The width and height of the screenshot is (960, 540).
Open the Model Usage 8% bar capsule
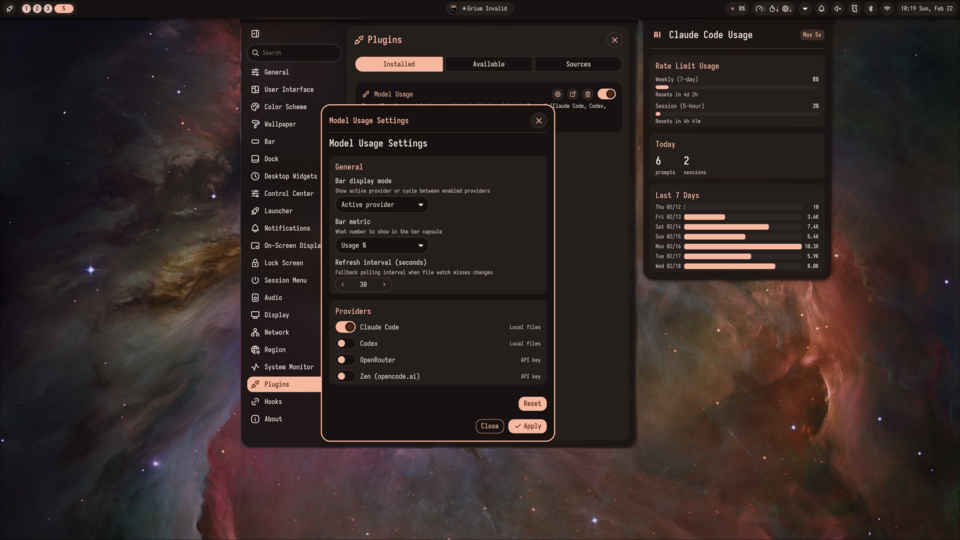(x=737, y=9)
